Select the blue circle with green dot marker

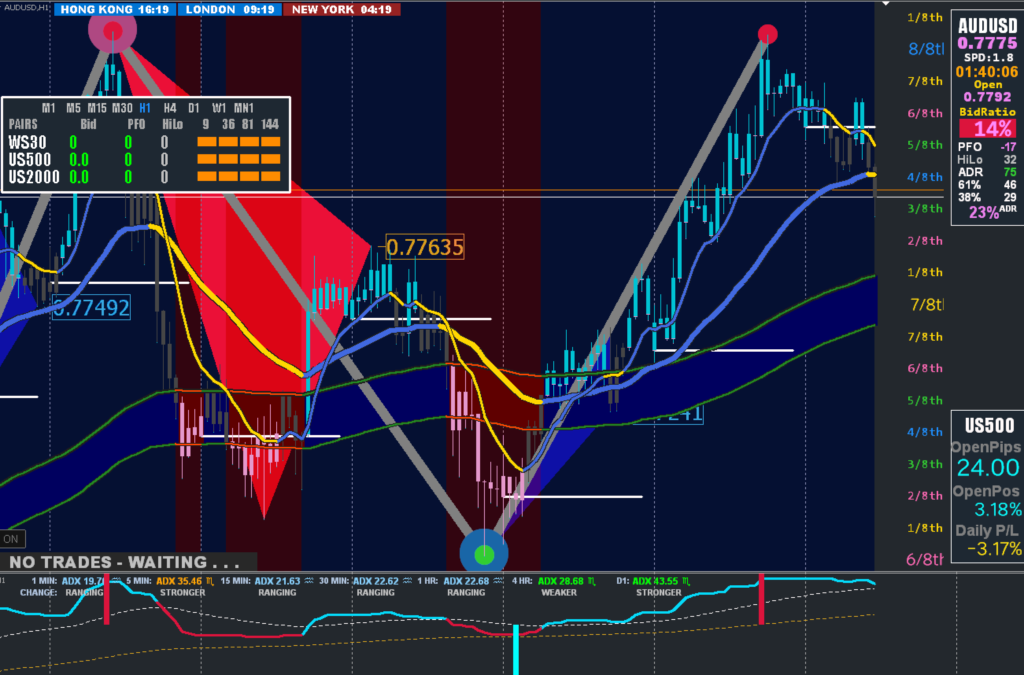(x=484, y=552)
